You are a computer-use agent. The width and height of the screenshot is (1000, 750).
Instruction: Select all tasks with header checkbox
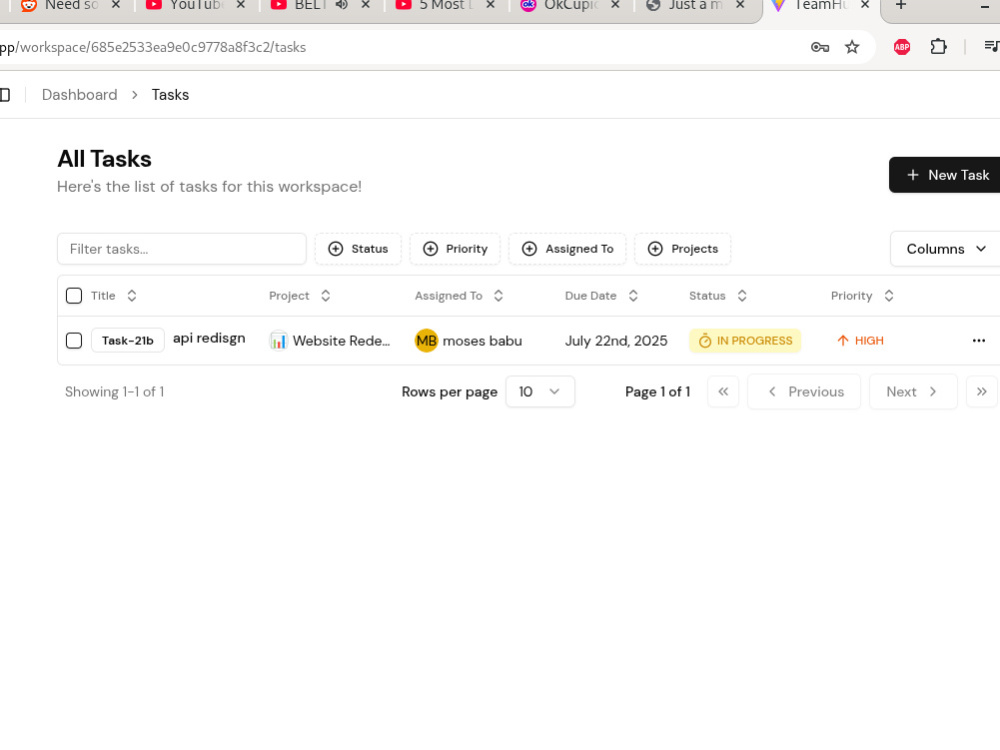coord(74,296)
